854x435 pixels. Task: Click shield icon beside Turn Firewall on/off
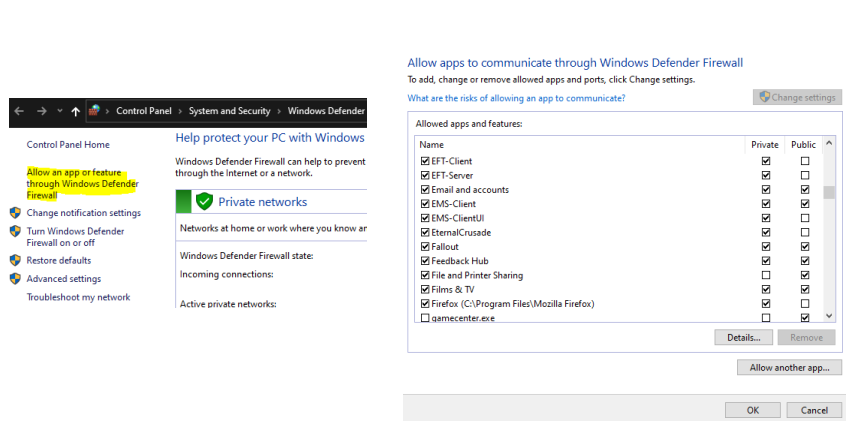(15, 231)
